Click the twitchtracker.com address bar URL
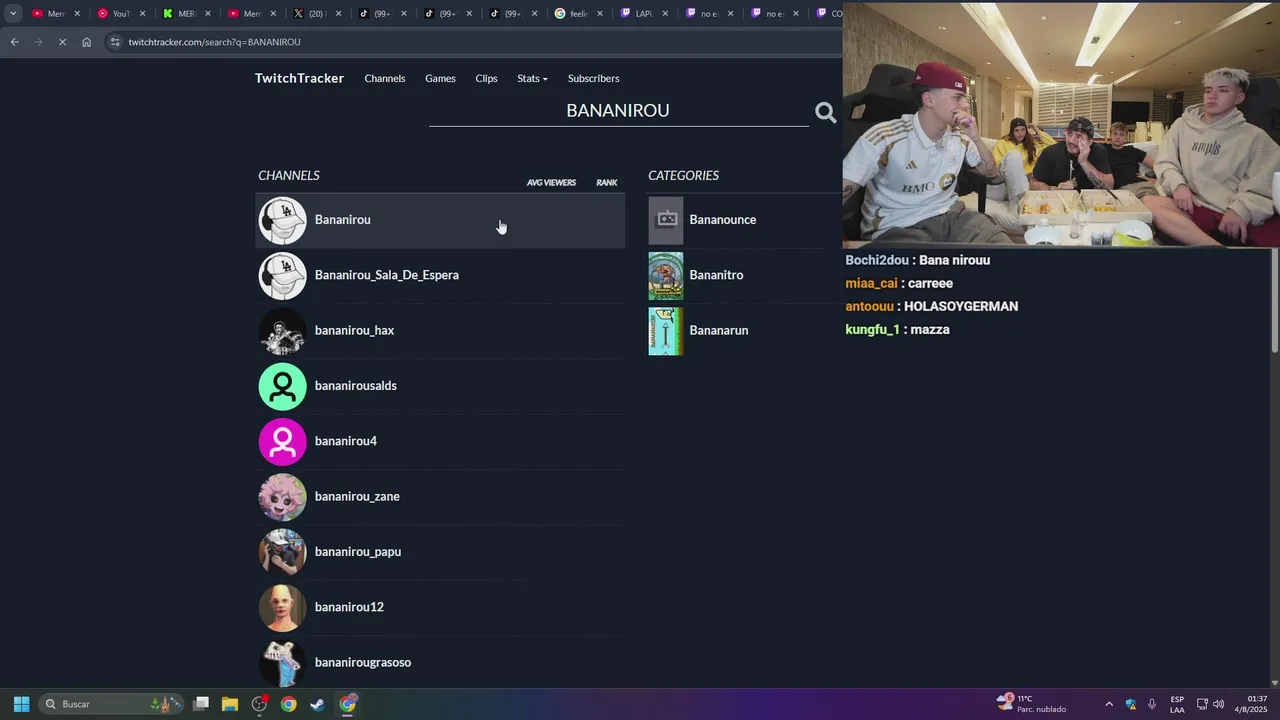 click(214, 42)
